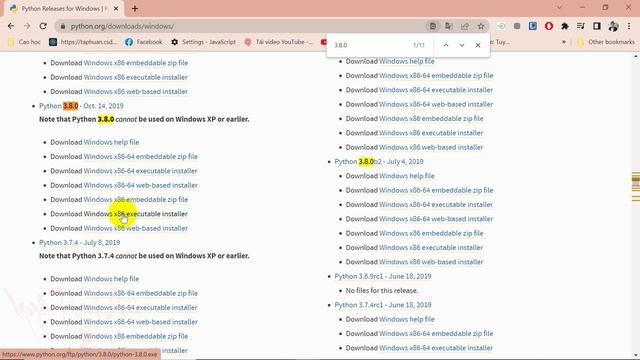Open the Python 3.6.9rc1 - June 18, 2019 link

tap(383, 276)
